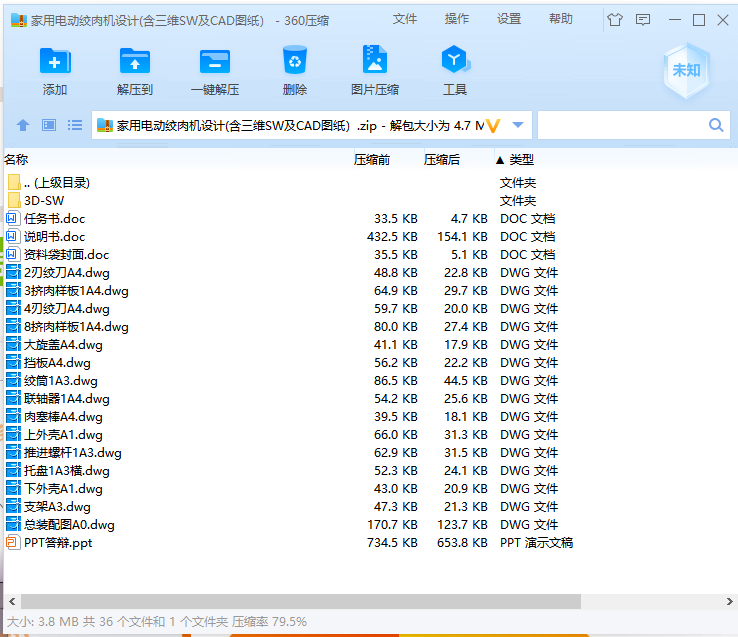Open the Image Compress (图片压缩) tool

click(375, 59)
